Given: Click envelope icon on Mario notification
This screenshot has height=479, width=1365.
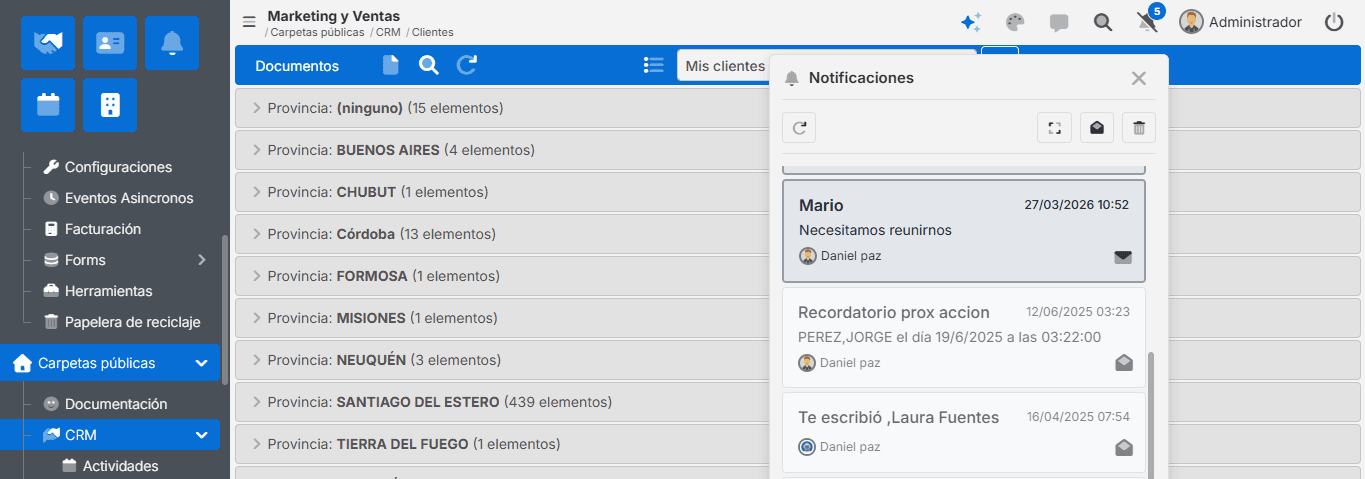Looking at the screenshot, I should coord(1123,257).
